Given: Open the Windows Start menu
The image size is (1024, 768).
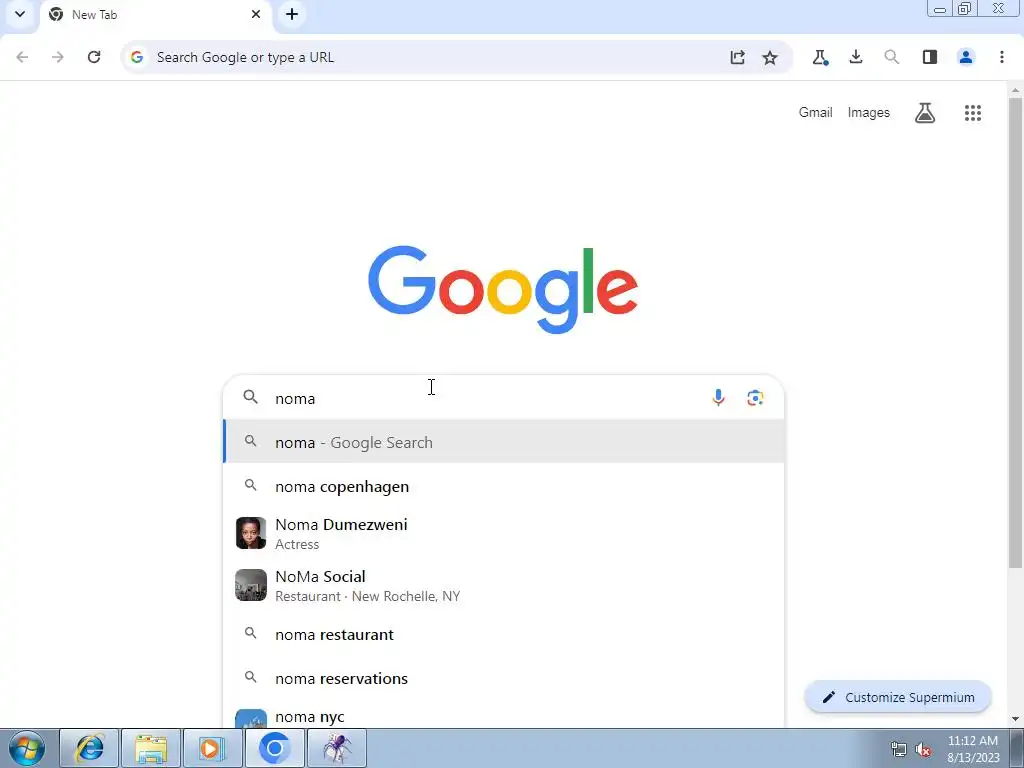Looking at the screenshot, I should pyautogui.click(x=27, y=748).
